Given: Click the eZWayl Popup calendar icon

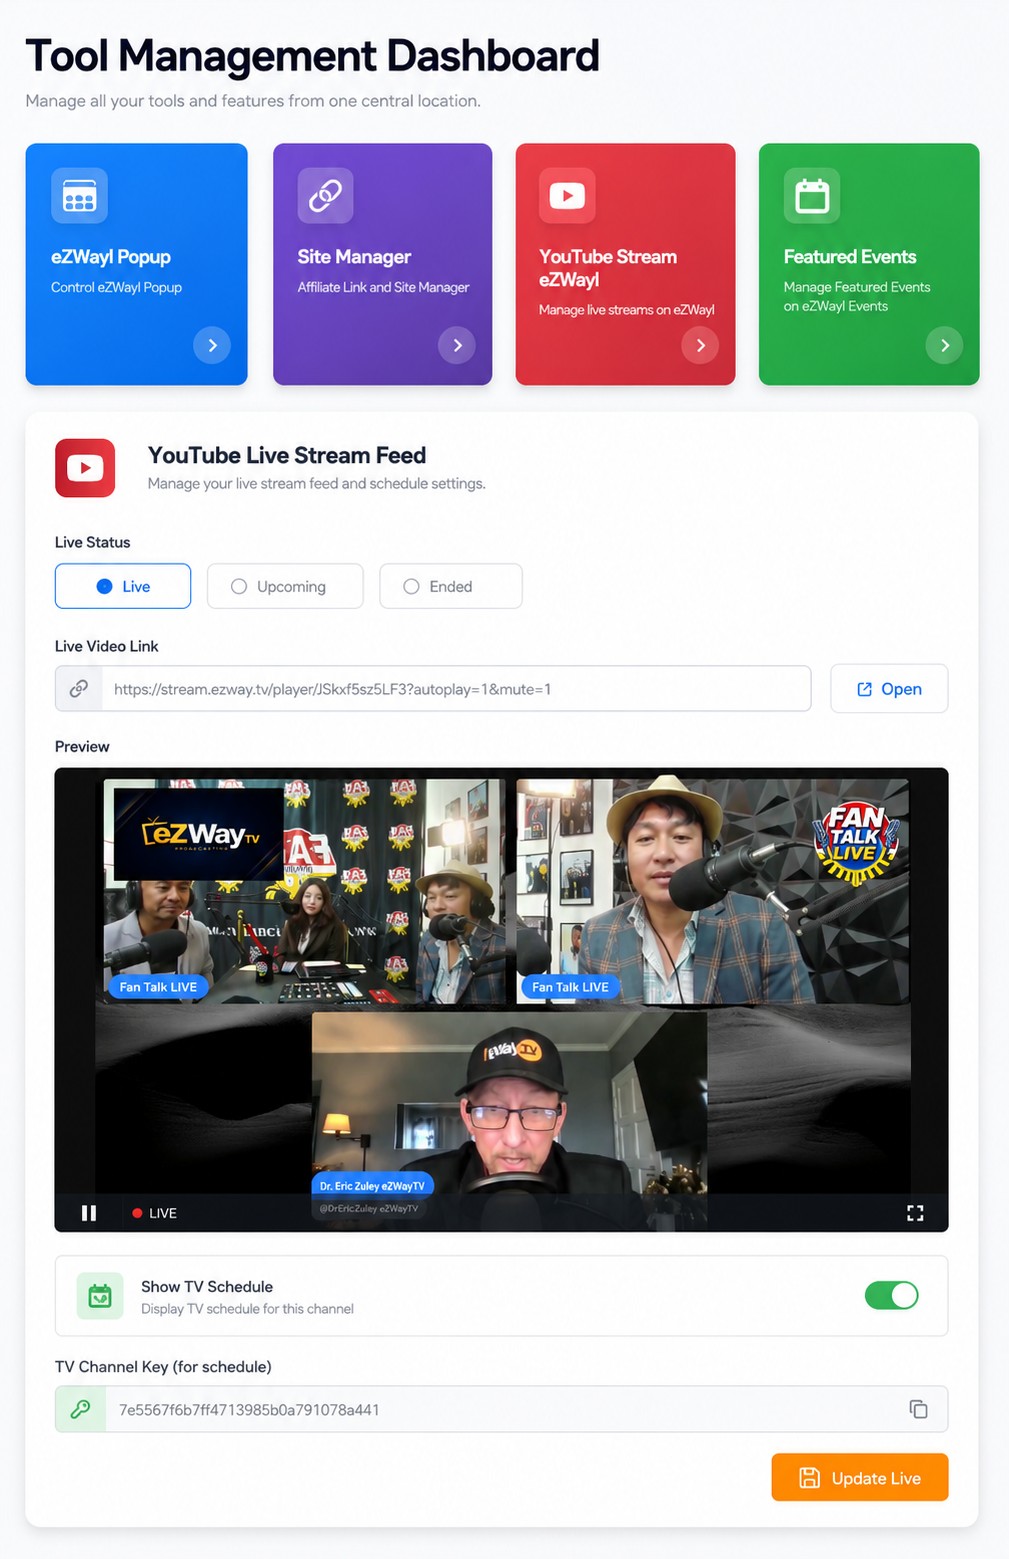Looking at the screenshot, I should coord(79,195).
